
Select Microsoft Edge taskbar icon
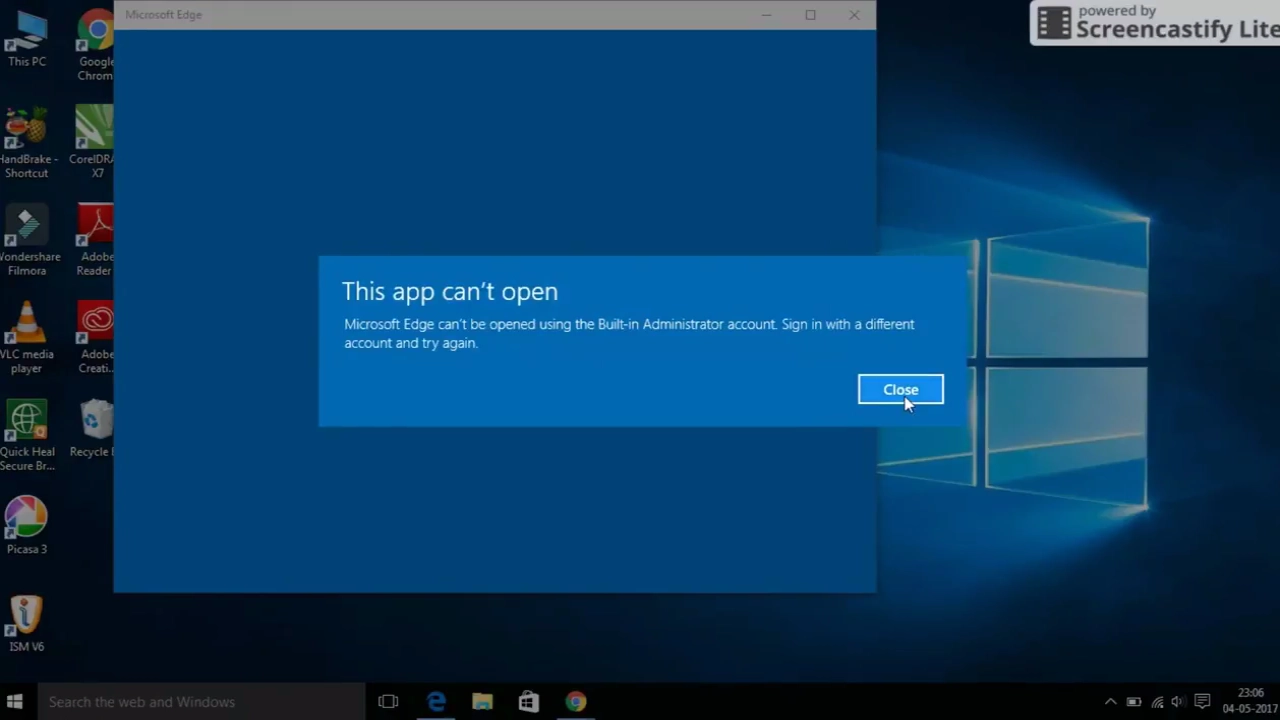tap(436, 701)
